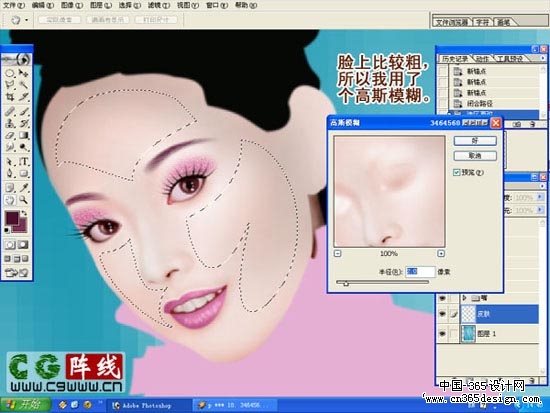Expand the layer group folder triangle
This screenshot has height=413, width=550.
465,298
